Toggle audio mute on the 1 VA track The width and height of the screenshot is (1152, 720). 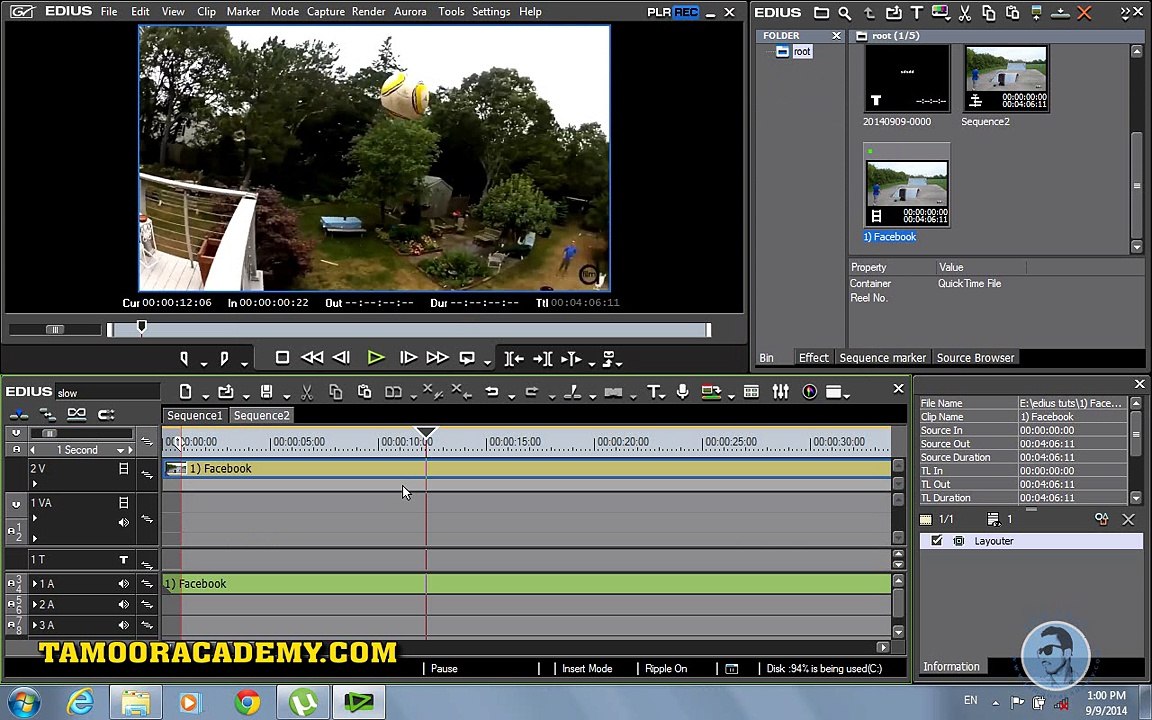(124, 522)
